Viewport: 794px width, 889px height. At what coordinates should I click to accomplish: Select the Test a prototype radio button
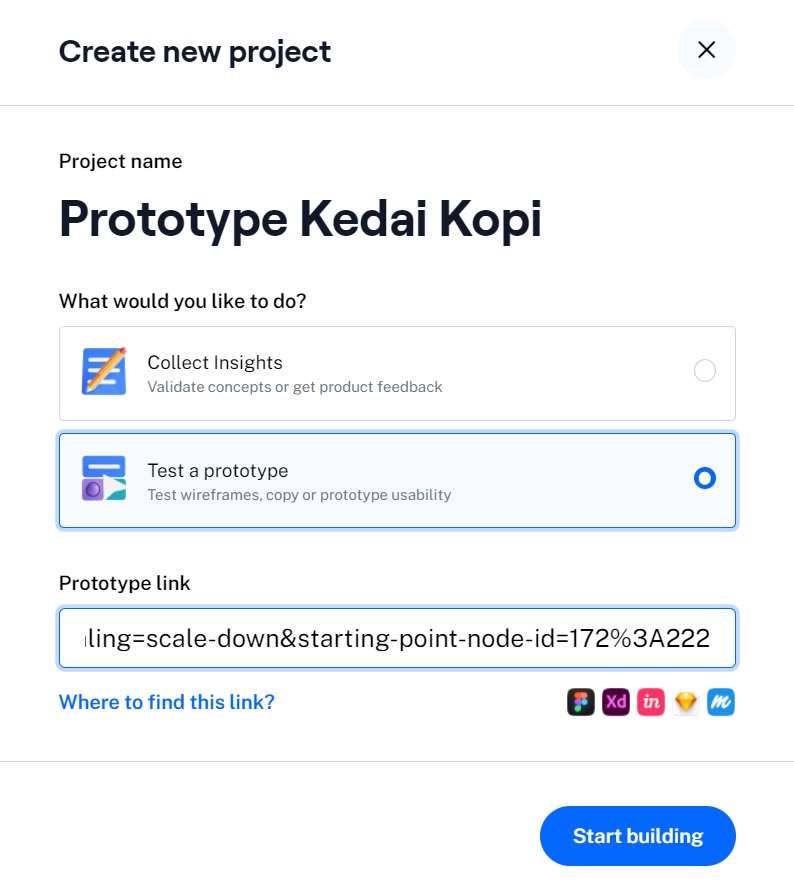coord(705,479)
